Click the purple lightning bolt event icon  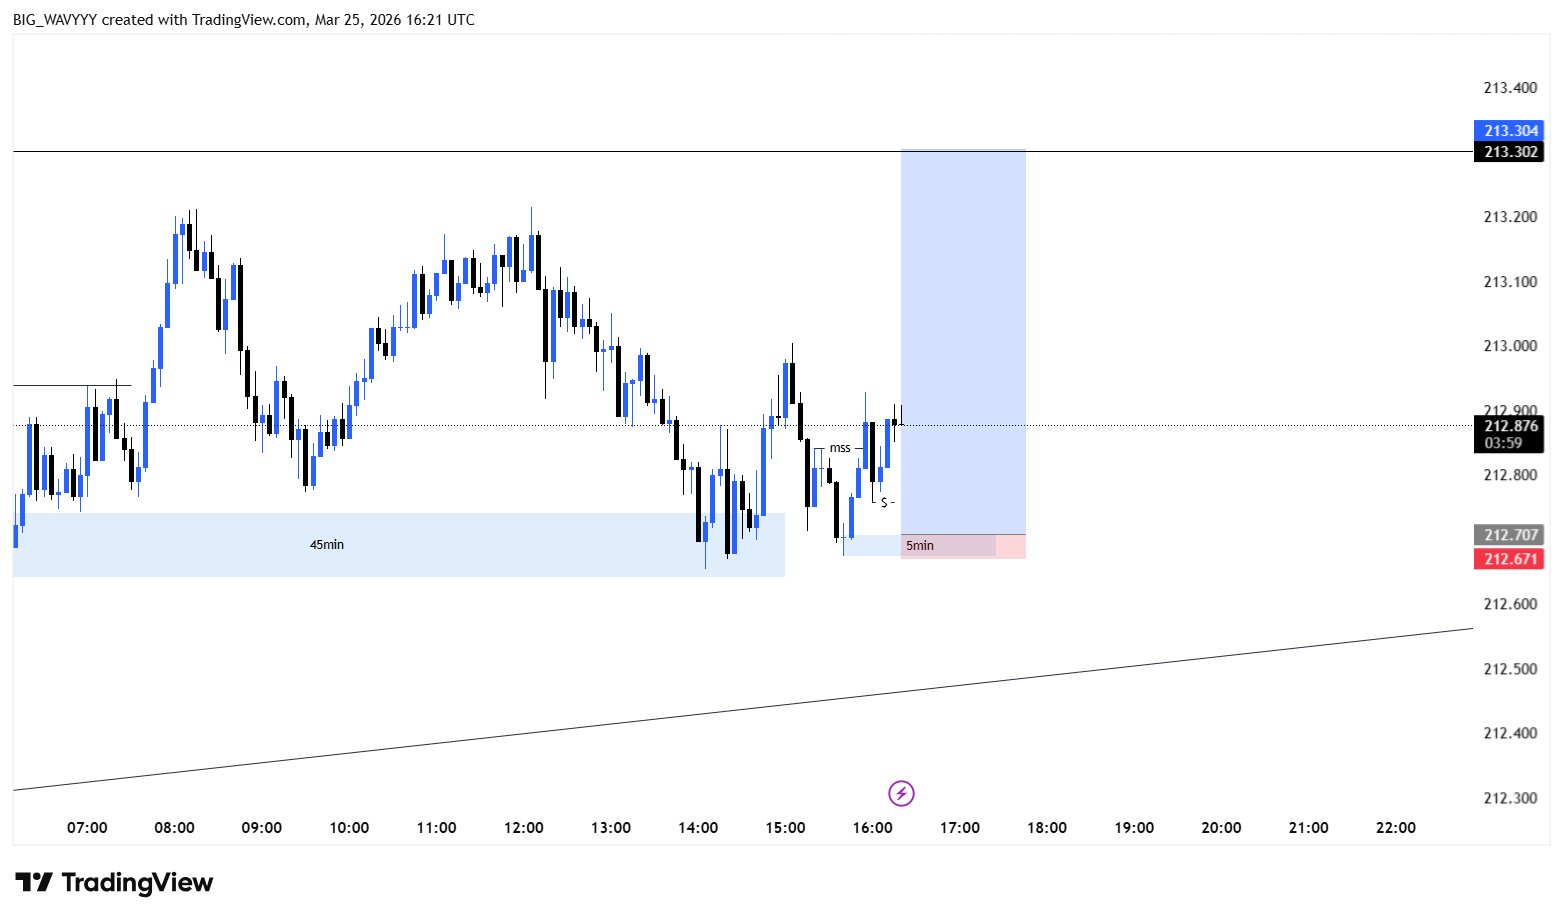tap(901, 794)
